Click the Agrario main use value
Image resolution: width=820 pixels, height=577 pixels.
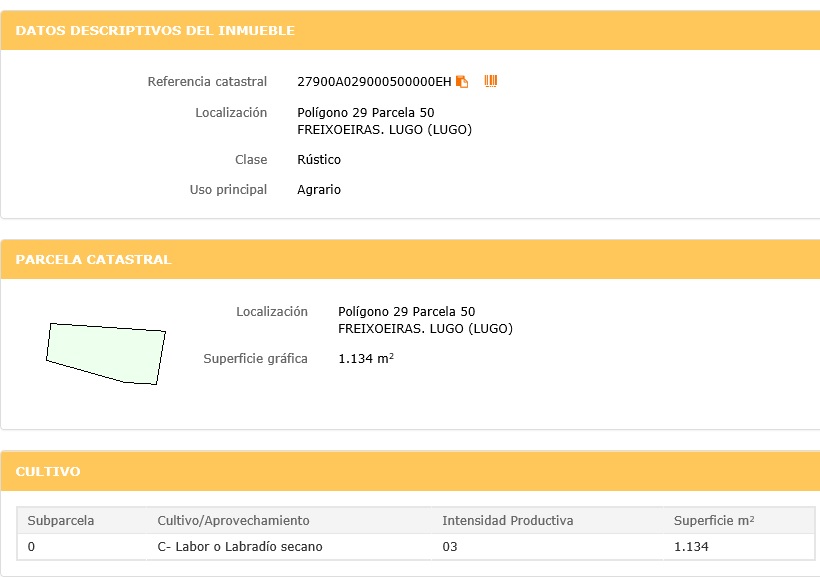point(319,190)
